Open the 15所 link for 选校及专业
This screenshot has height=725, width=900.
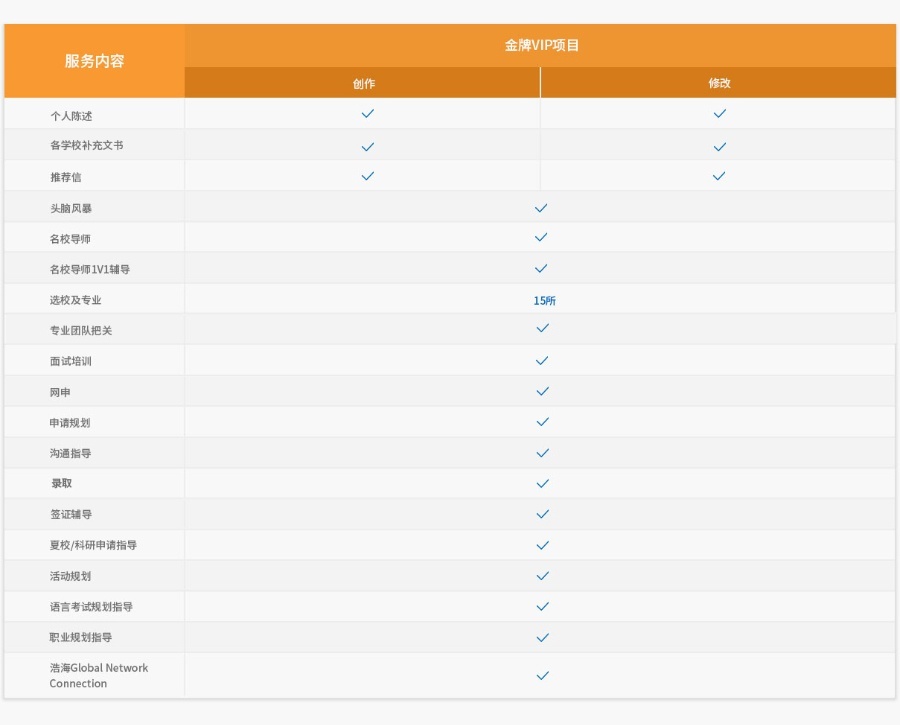544,300
